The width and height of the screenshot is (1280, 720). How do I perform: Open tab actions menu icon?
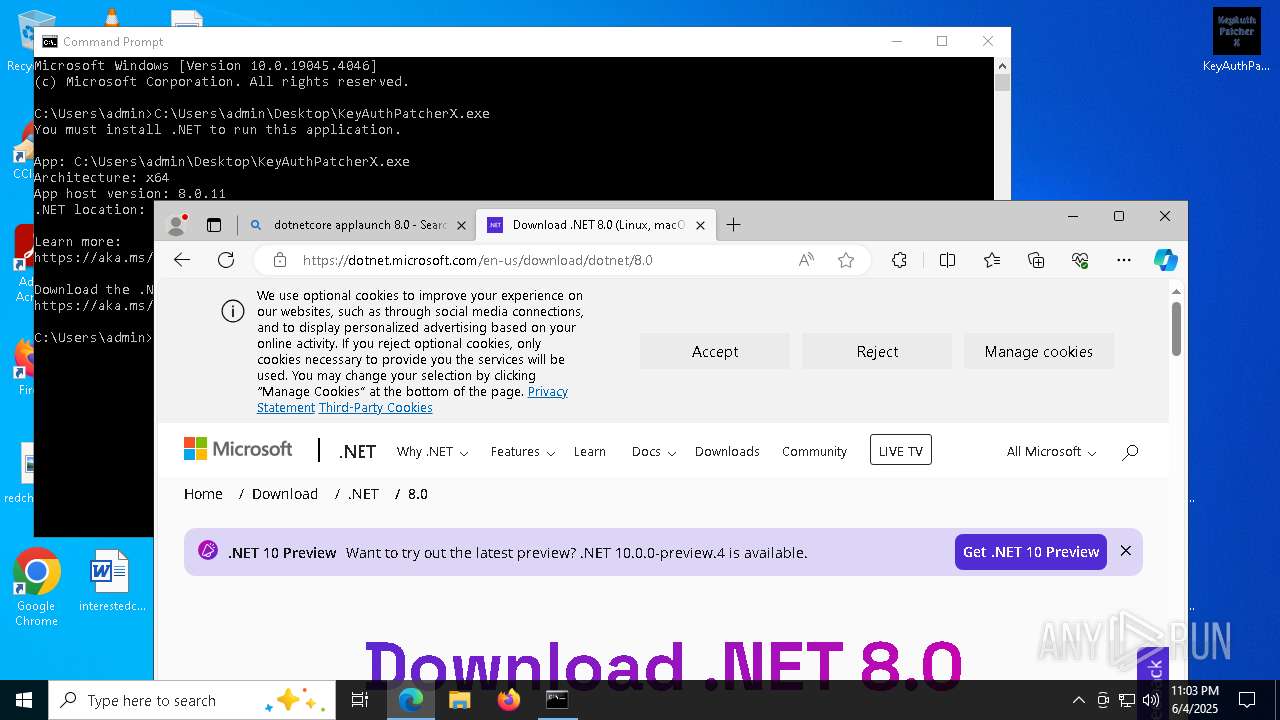[214, 225]
